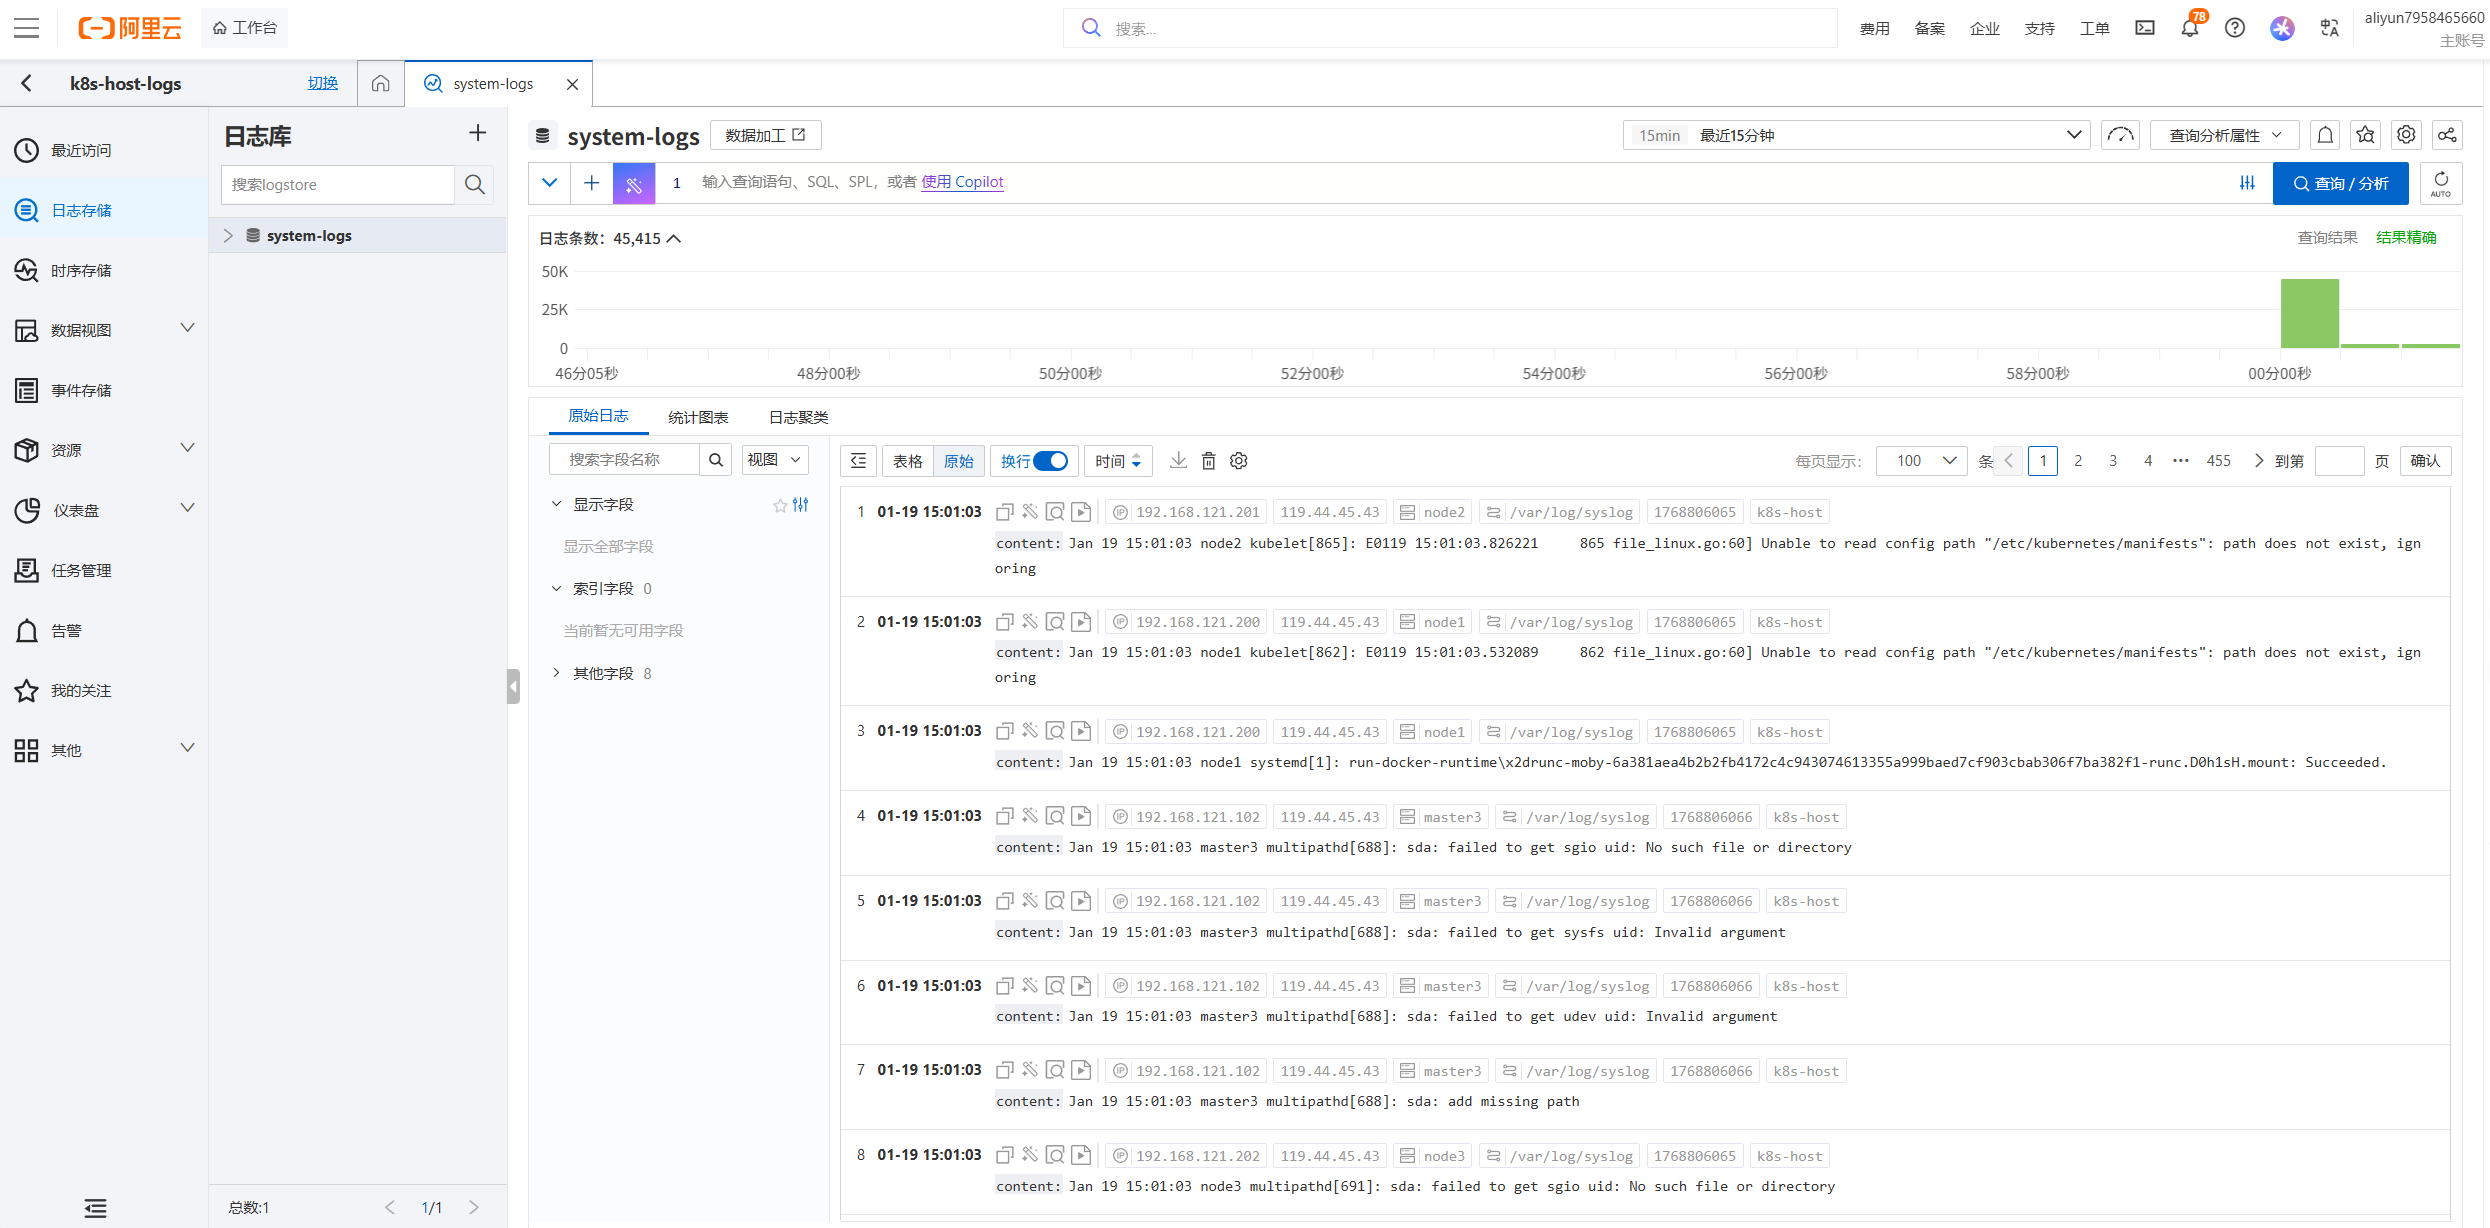Click the star favorite icon in top toolbar
Screen dimensions: 2490x1228
click(2365, 135)
